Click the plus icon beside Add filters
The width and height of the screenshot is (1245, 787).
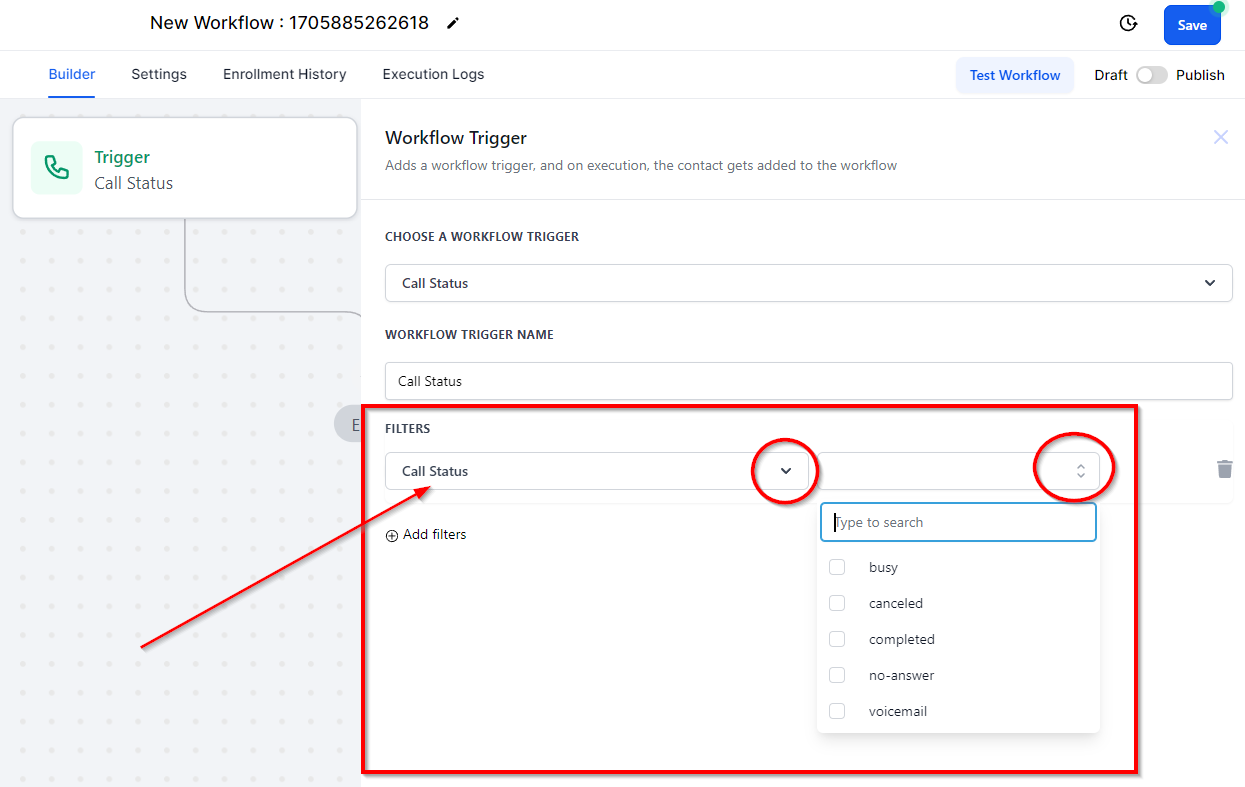pos(392,536)
